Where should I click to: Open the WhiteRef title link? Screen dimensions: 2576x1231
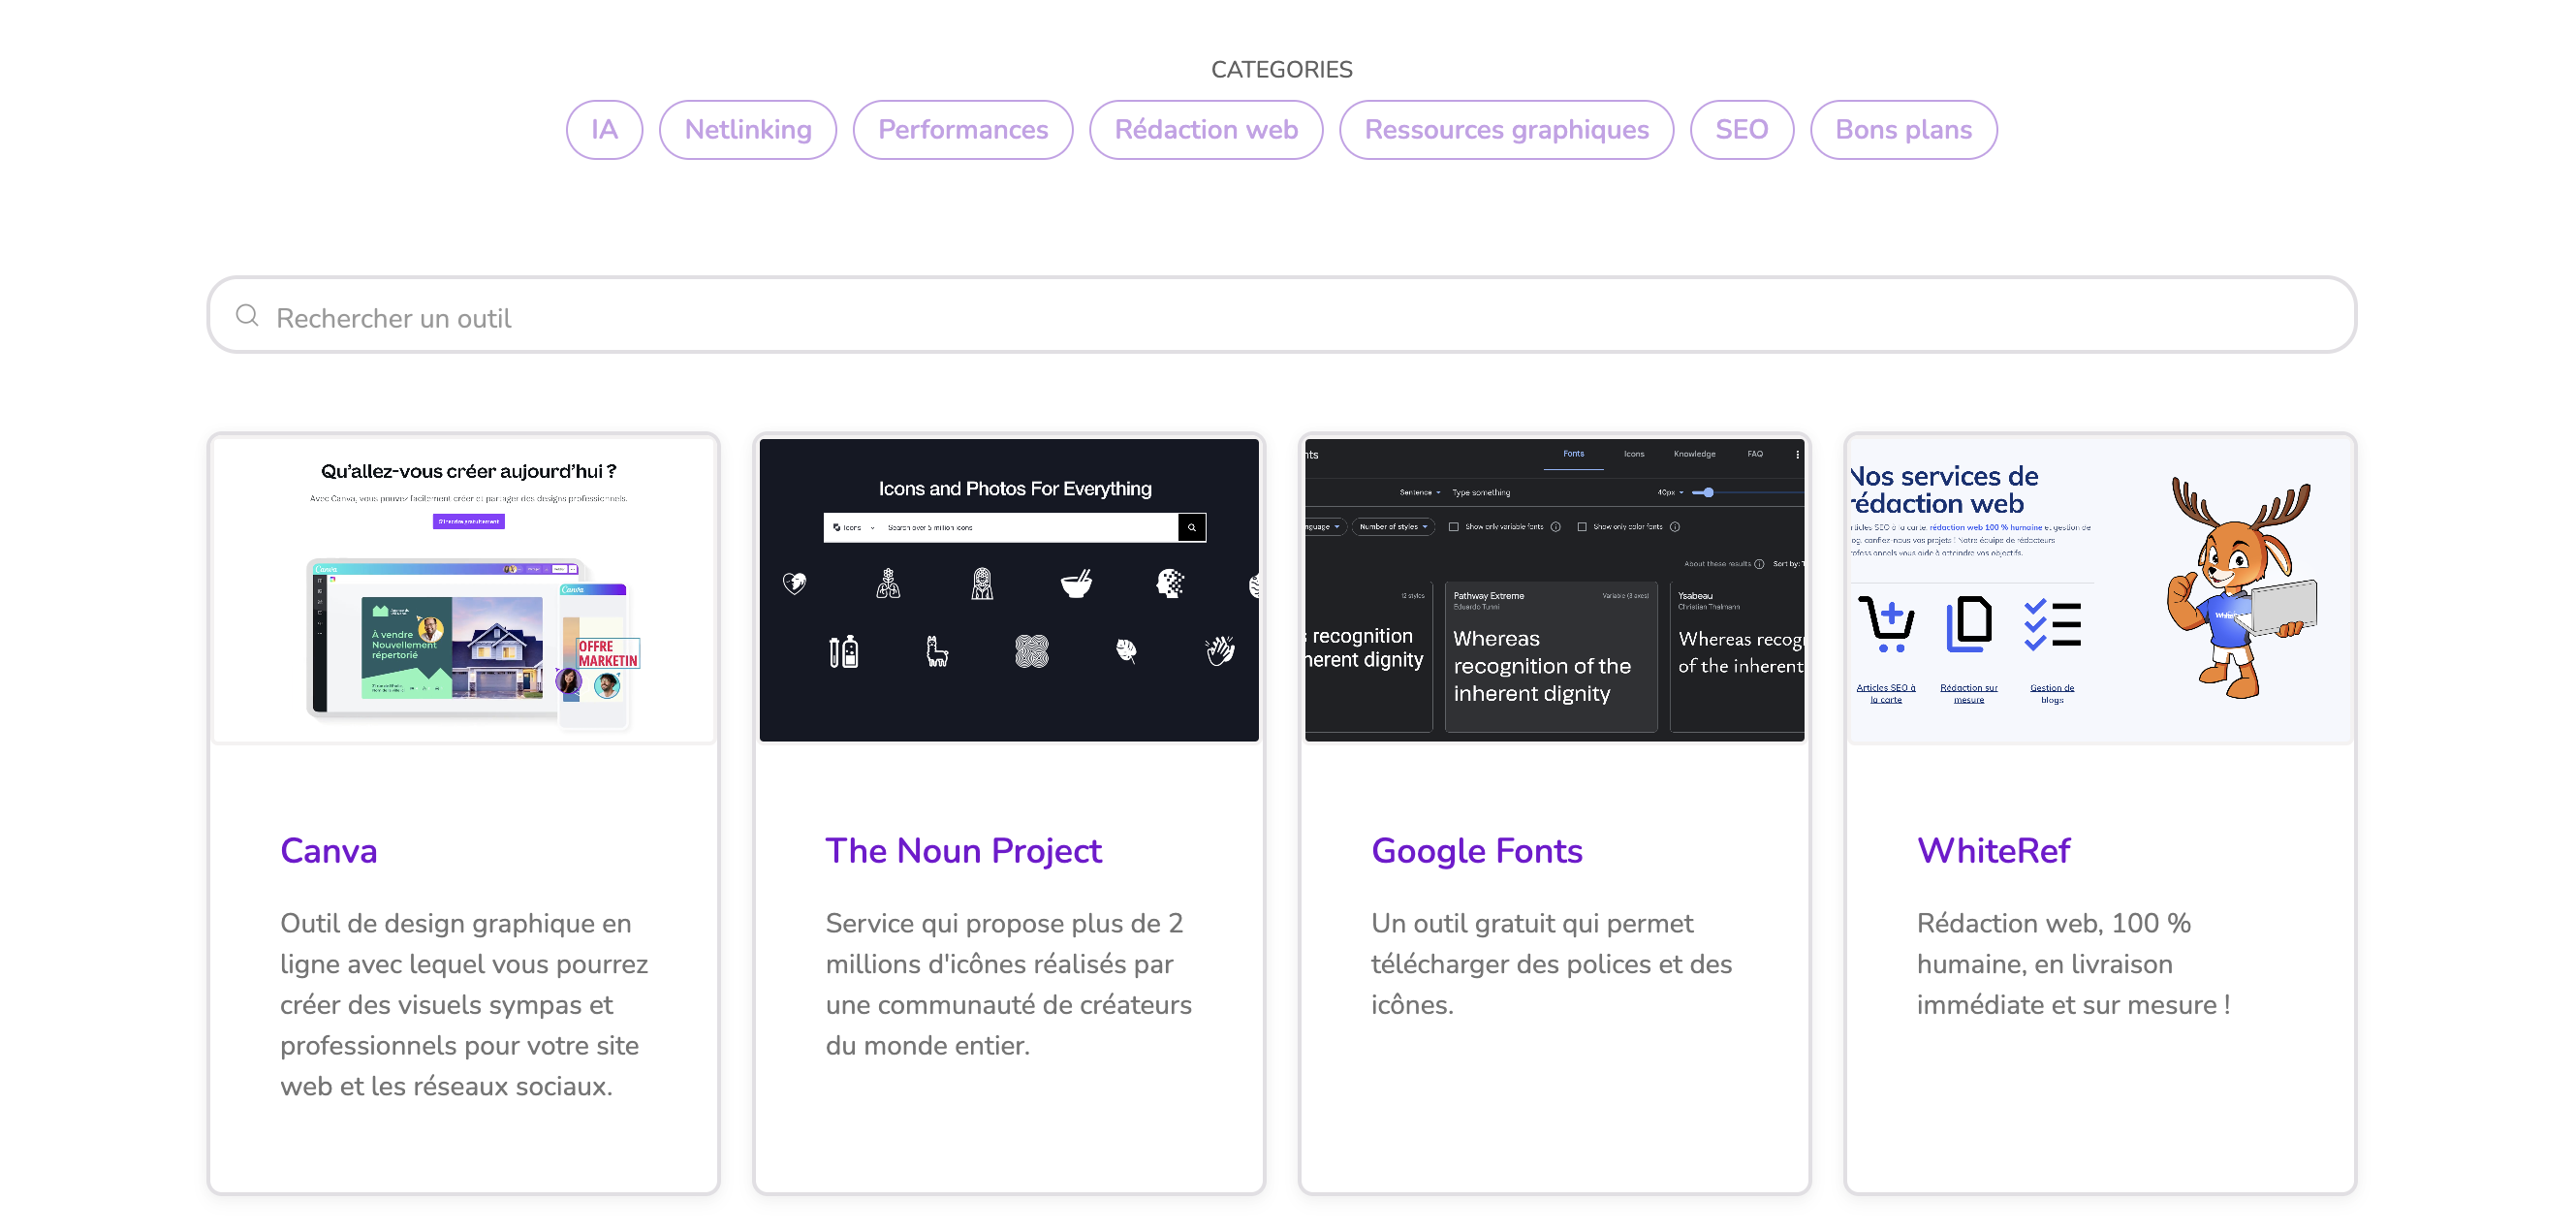click(x=1993, y=851)
